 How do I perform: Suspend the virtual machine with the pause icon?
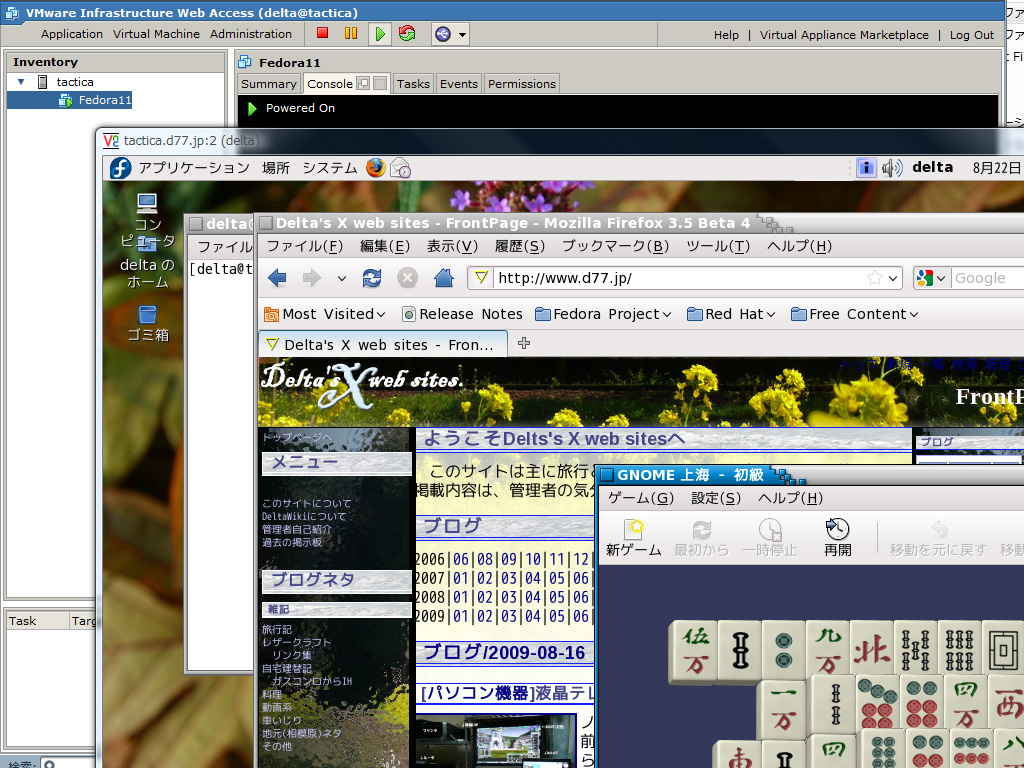click(350, 34)
